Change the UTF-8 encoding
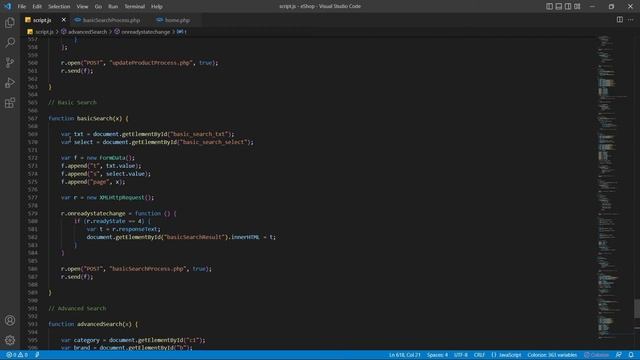The width and height of the screenshot is (640, 360). [461, 355]
